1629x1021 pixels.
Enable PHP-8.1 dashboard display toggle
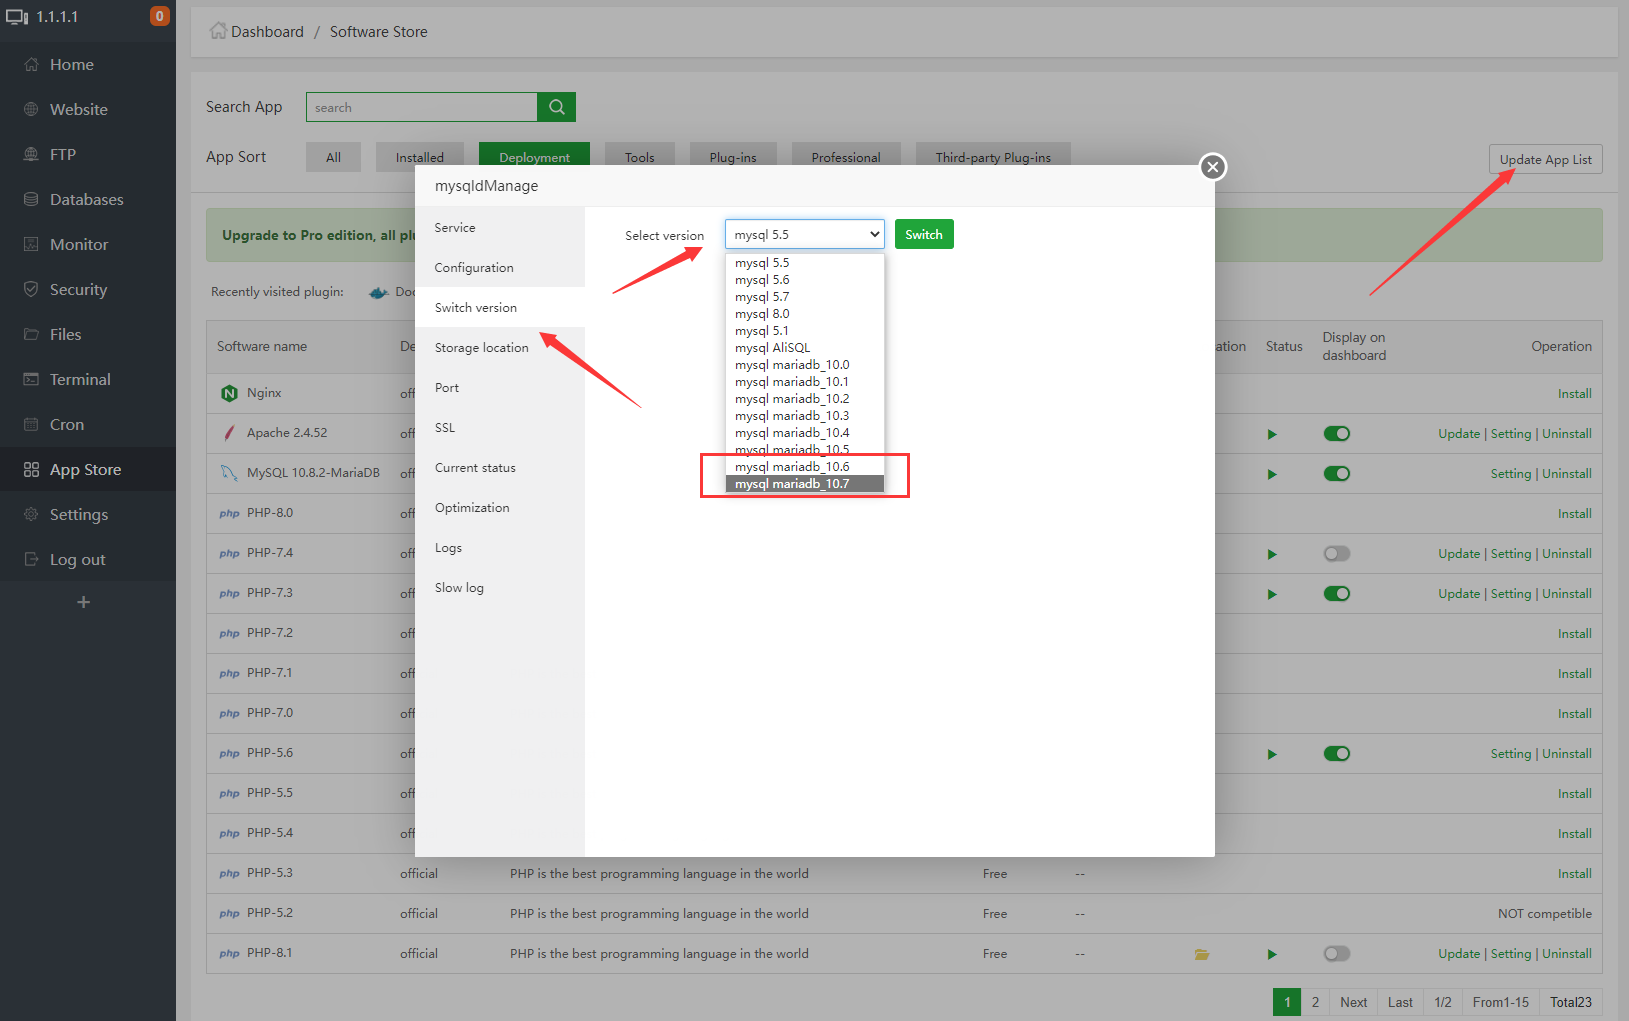pos(1337,954)
